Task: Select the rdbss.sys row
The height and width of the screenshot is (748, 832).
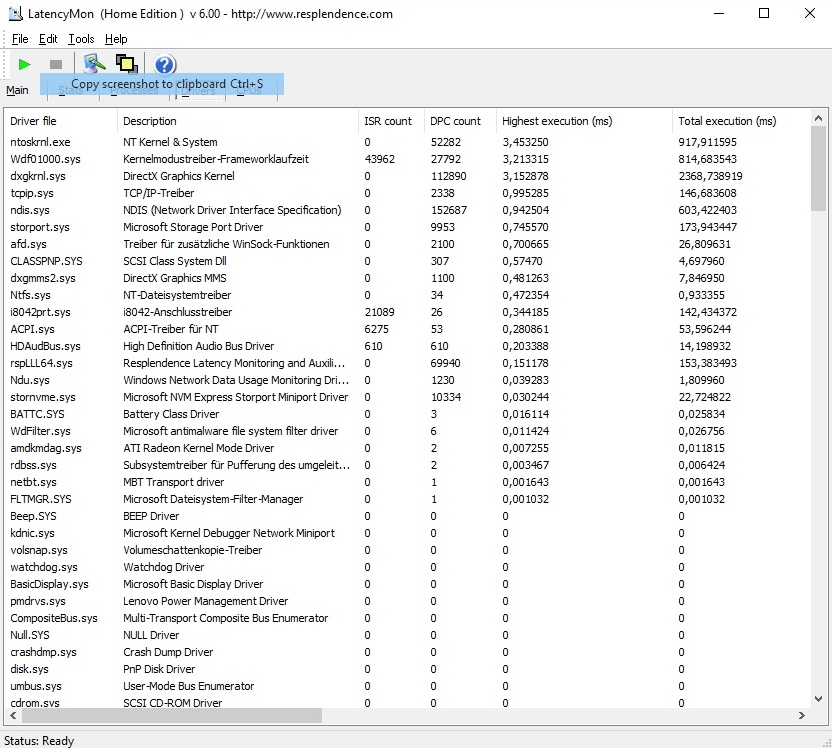Action: tap(408, 465)
